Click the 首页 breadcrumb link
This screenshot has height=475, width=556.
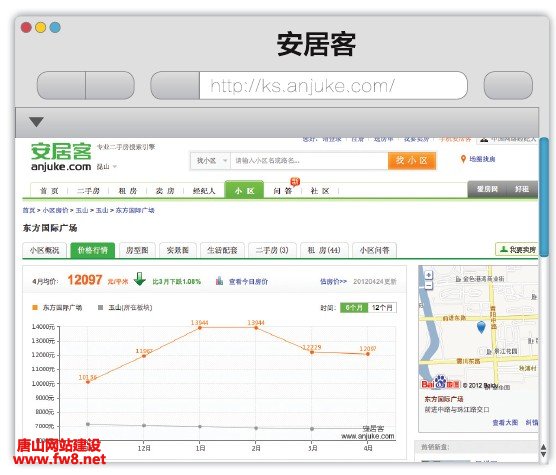pyautogui.click(x=29, y=210)
